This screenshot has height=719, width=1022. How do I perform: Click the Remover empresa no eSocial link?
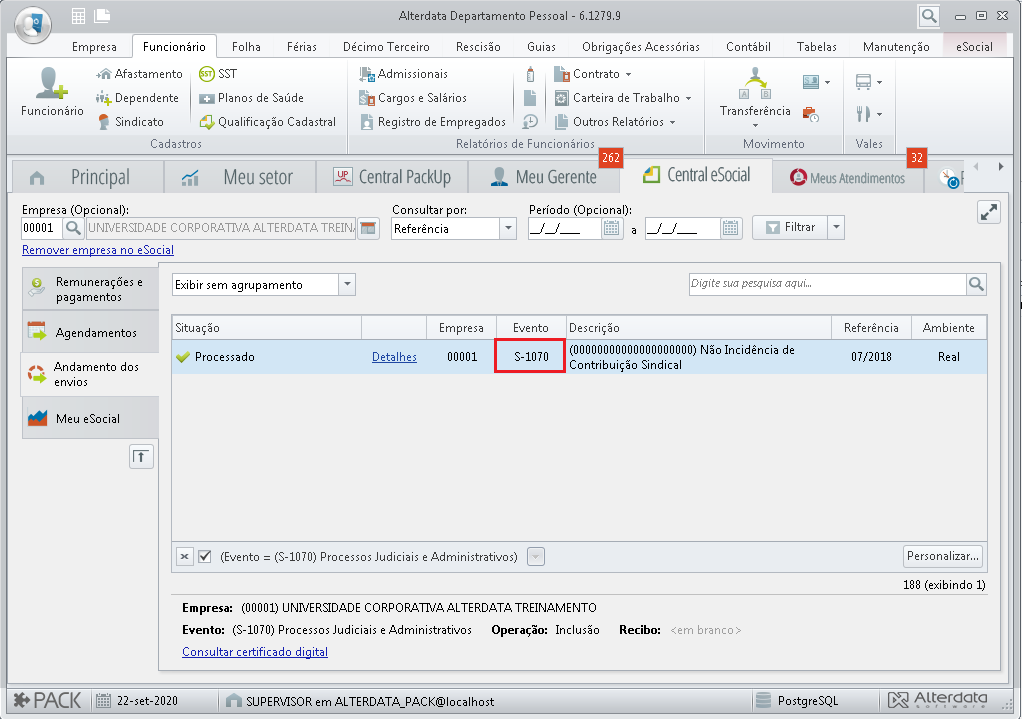[x=98, y=250]
